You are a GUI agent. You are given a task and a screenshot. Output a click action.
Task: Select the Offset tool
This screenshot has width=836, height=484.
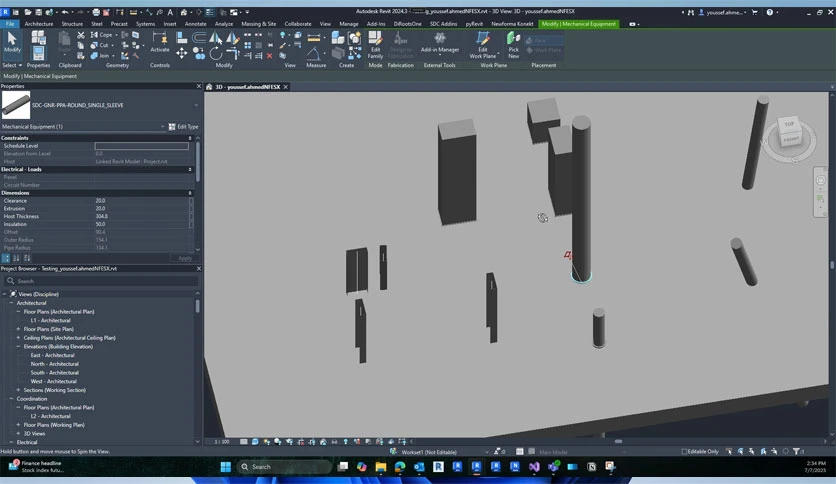[x=199, y=37]
